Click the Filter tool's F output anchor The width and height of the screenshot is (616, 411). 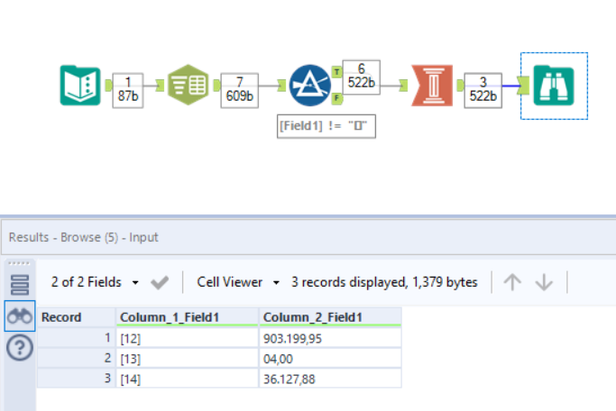338,98
